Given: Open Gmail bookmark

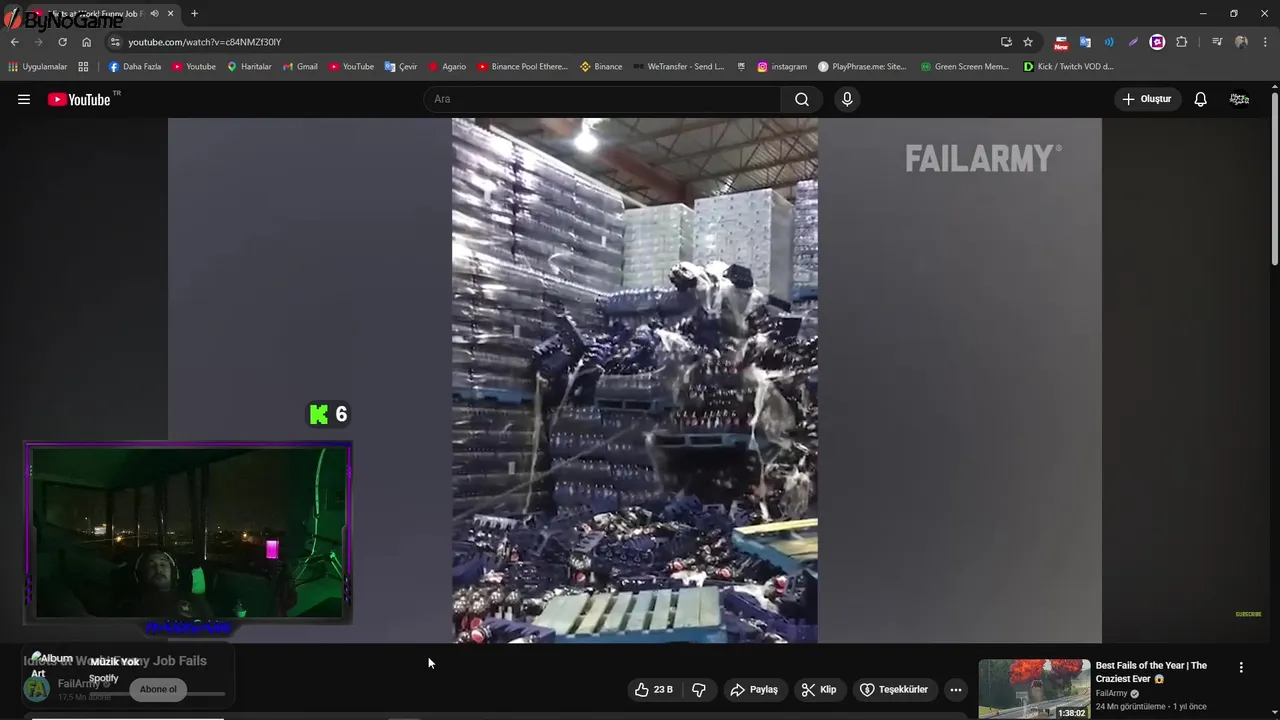Looking at the screenshot, I should 300,67.
